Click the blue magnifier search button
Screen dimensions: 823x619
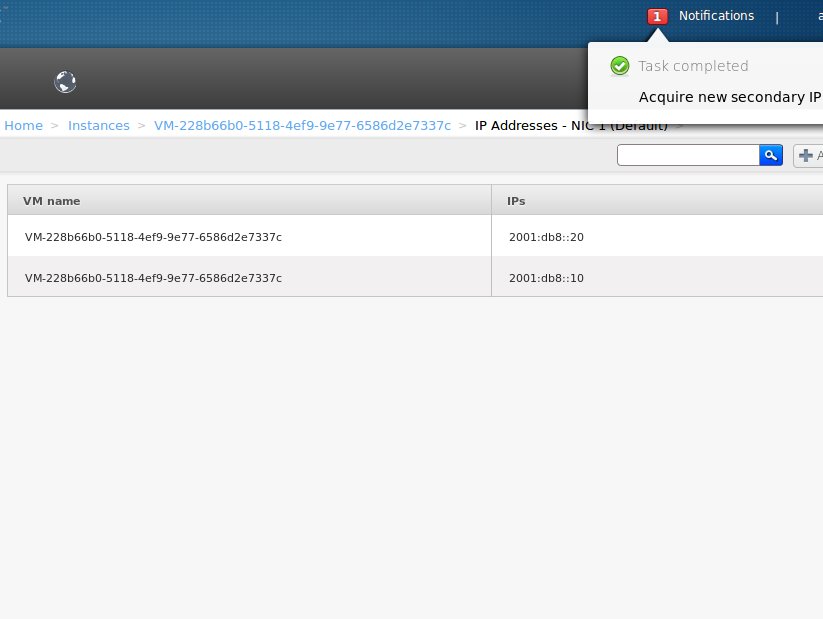(x=771, y=155)
